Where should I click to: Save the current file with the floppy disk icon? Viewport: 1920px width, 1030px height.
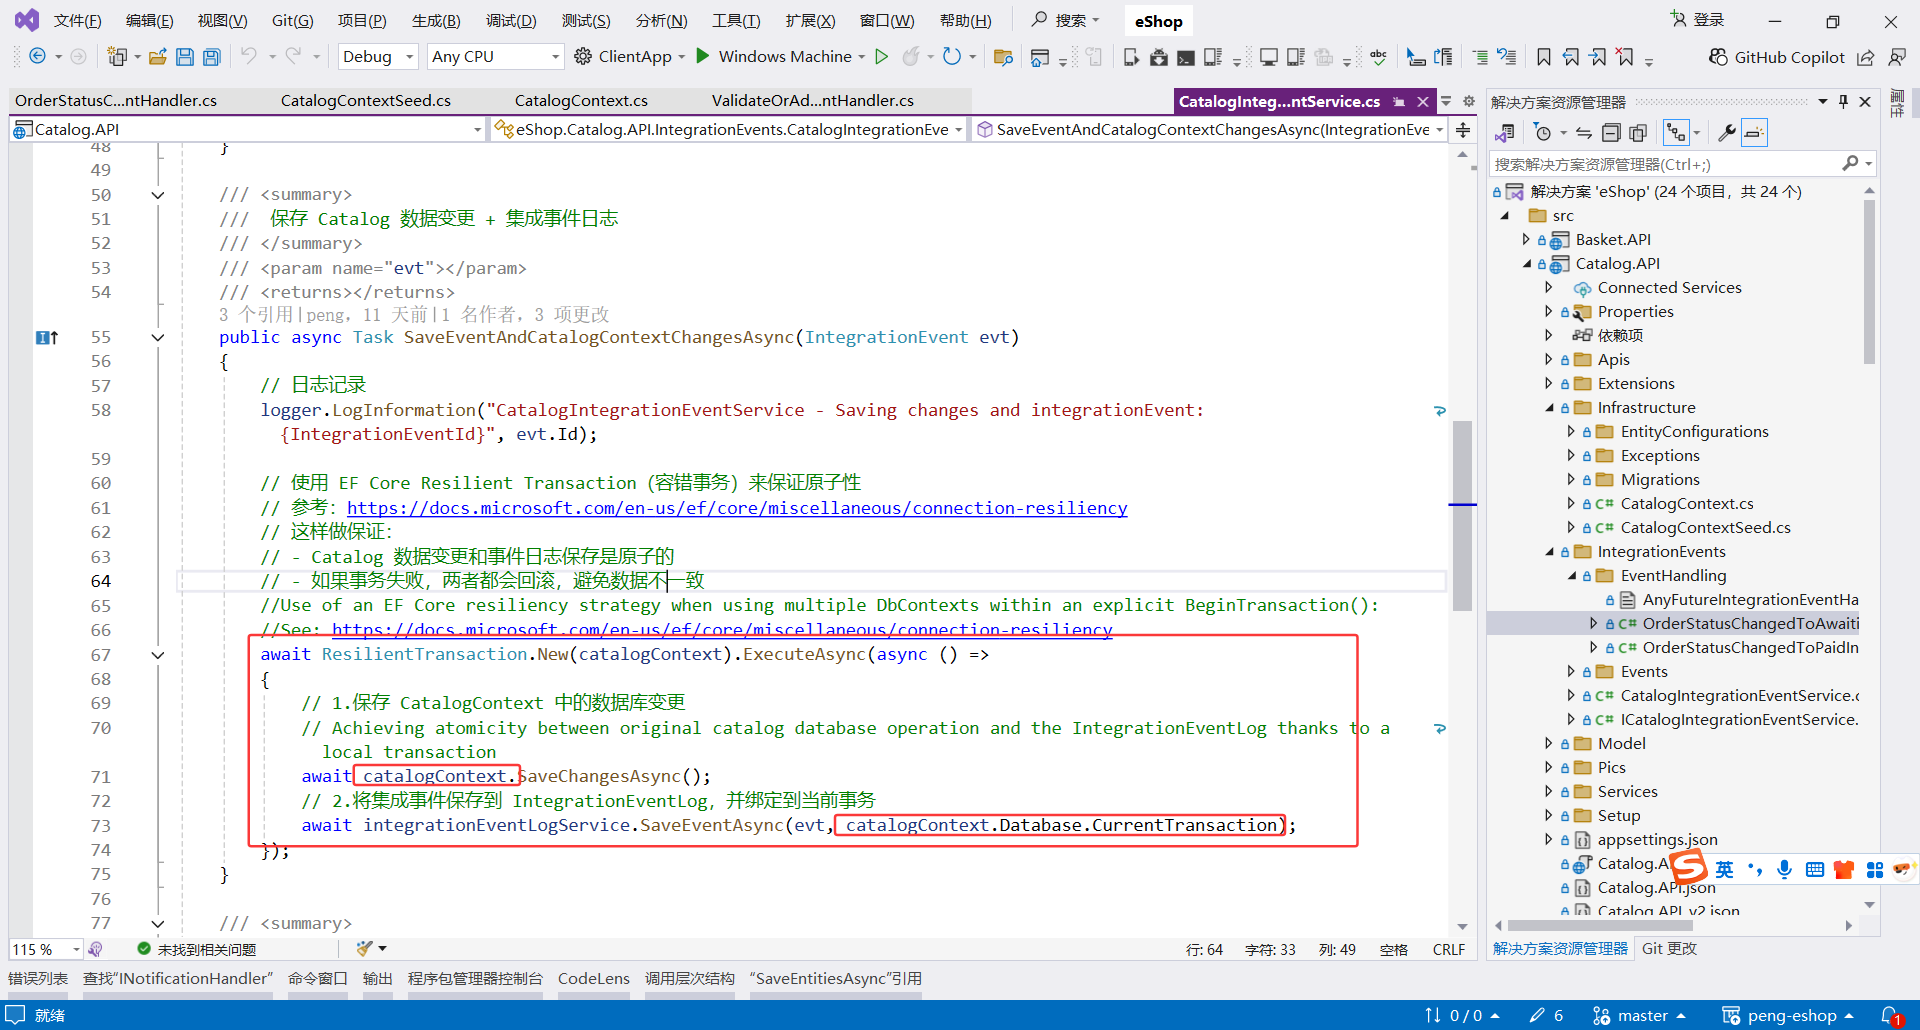pyautogui.click(x=185, y=57)
